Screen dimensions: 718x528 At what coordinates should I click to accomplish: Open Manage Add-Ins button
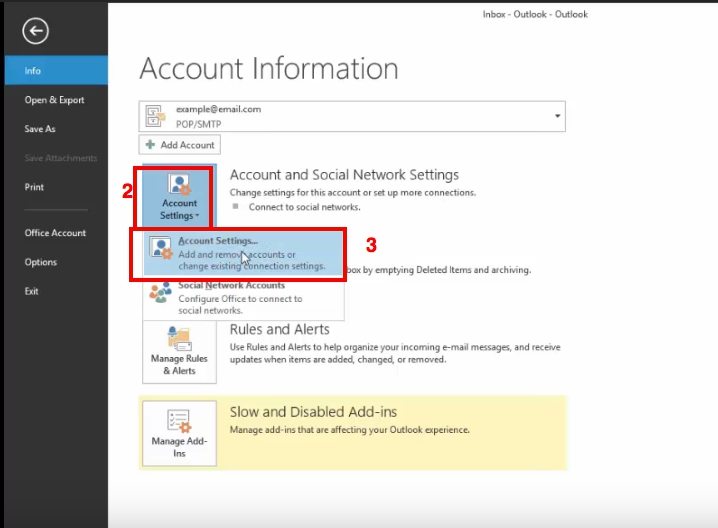(x=180, y=434)
